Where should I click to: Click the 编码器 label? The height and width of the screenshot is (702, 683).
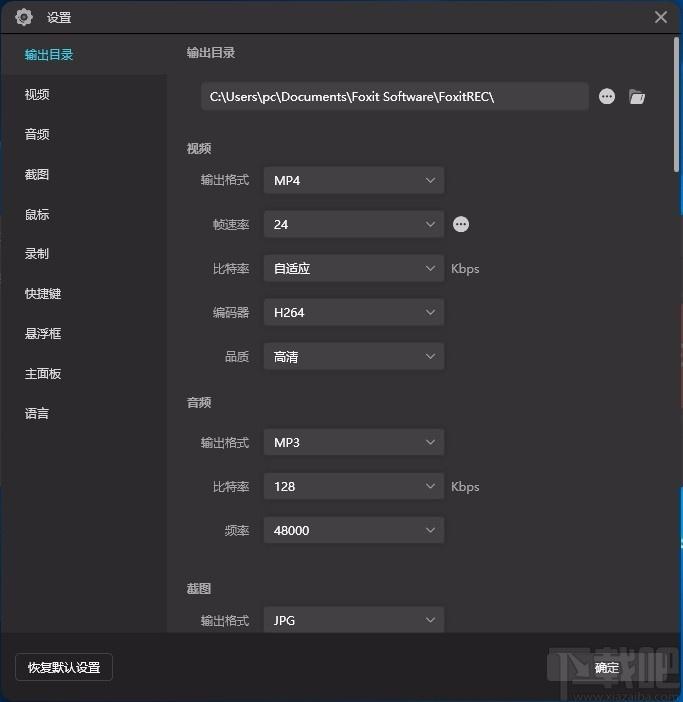pyautogui.click(x=231, y=312)
